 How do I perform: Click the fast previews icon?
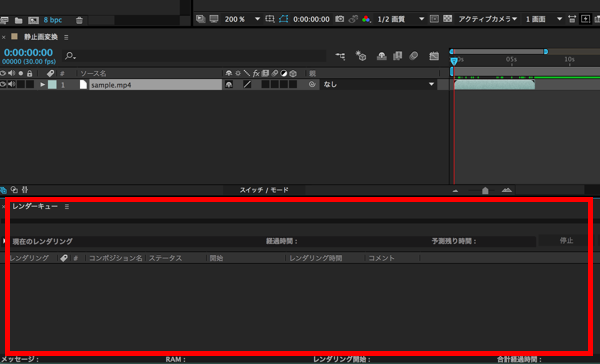[585, 19]
